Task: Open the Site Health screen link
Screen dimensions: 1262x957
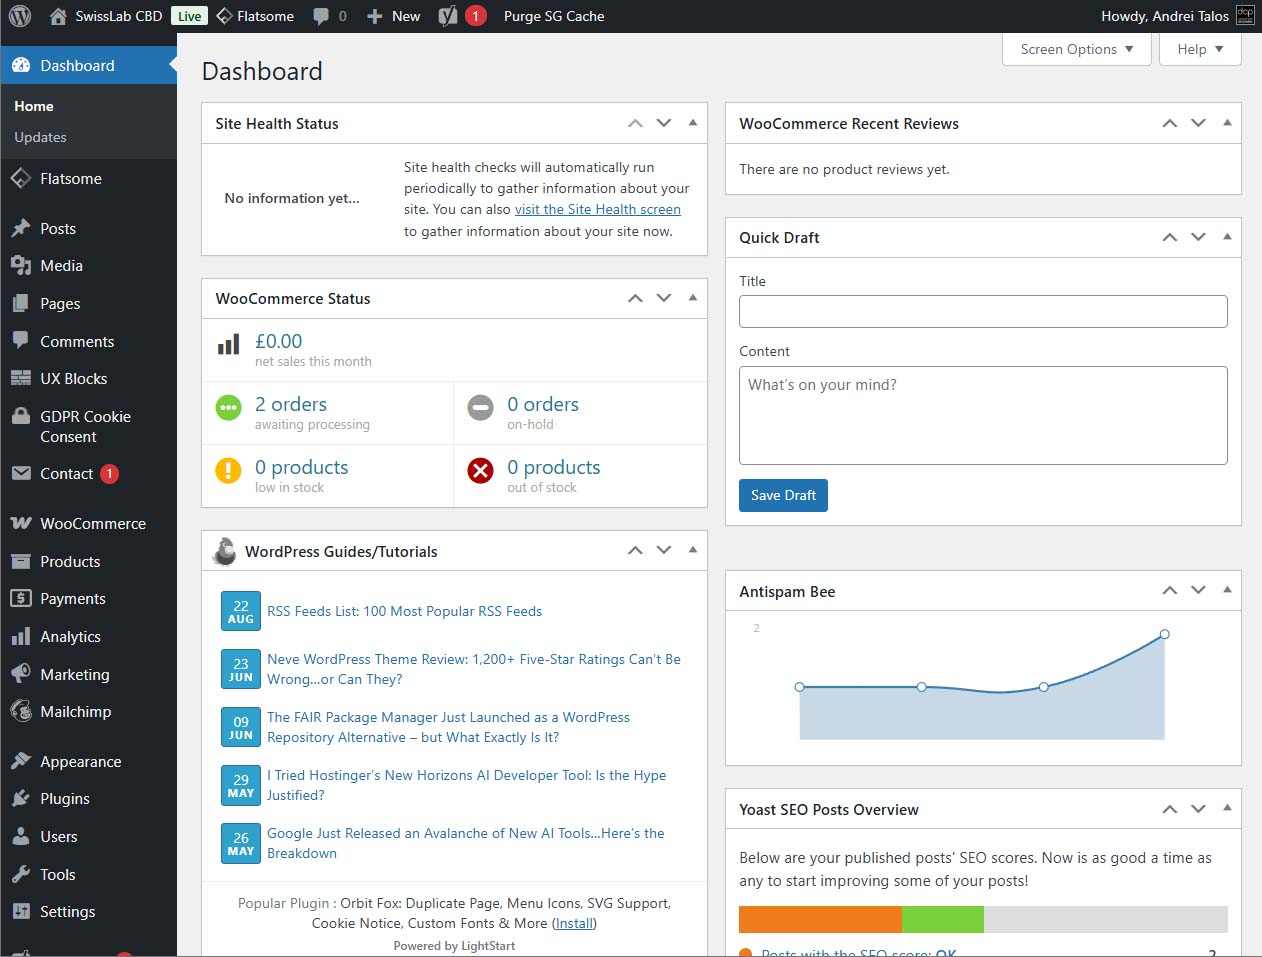Action: pos(597,209)
